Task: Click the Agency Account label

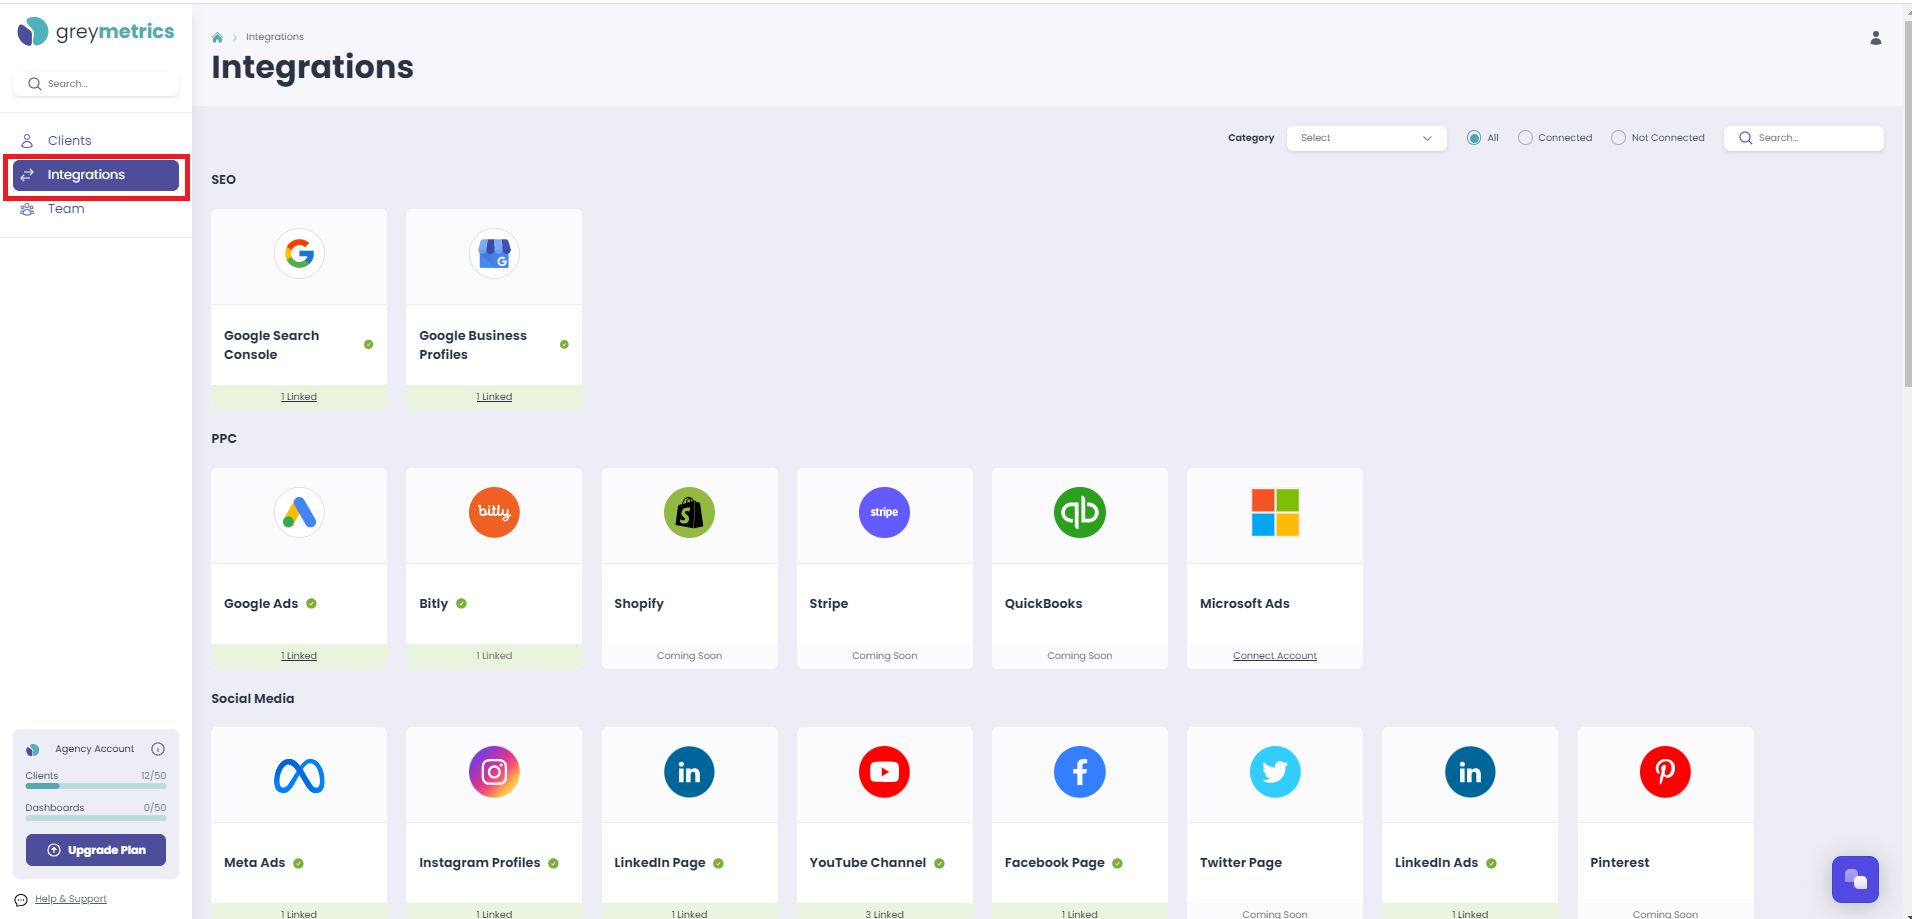Action: click(x=95, y=749)
